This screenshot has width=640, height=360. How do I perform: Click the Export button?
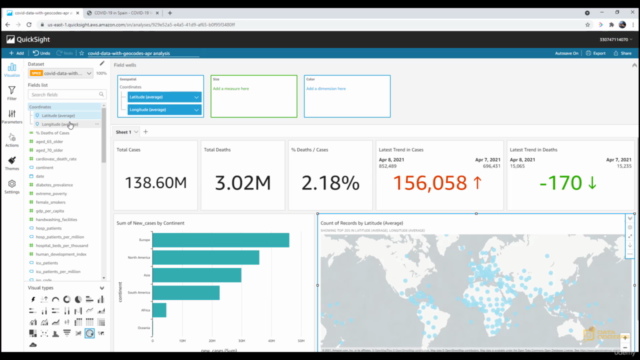pos(596,53)
